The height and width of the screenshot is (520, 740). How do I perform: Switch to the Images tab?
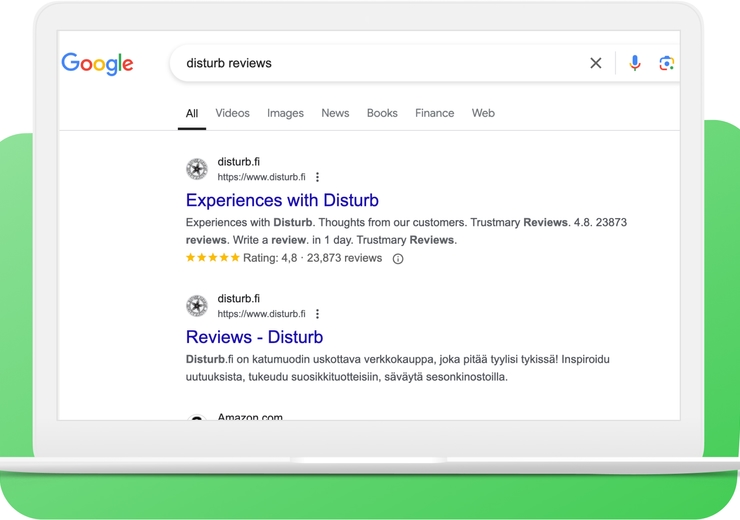pos(285,113)
